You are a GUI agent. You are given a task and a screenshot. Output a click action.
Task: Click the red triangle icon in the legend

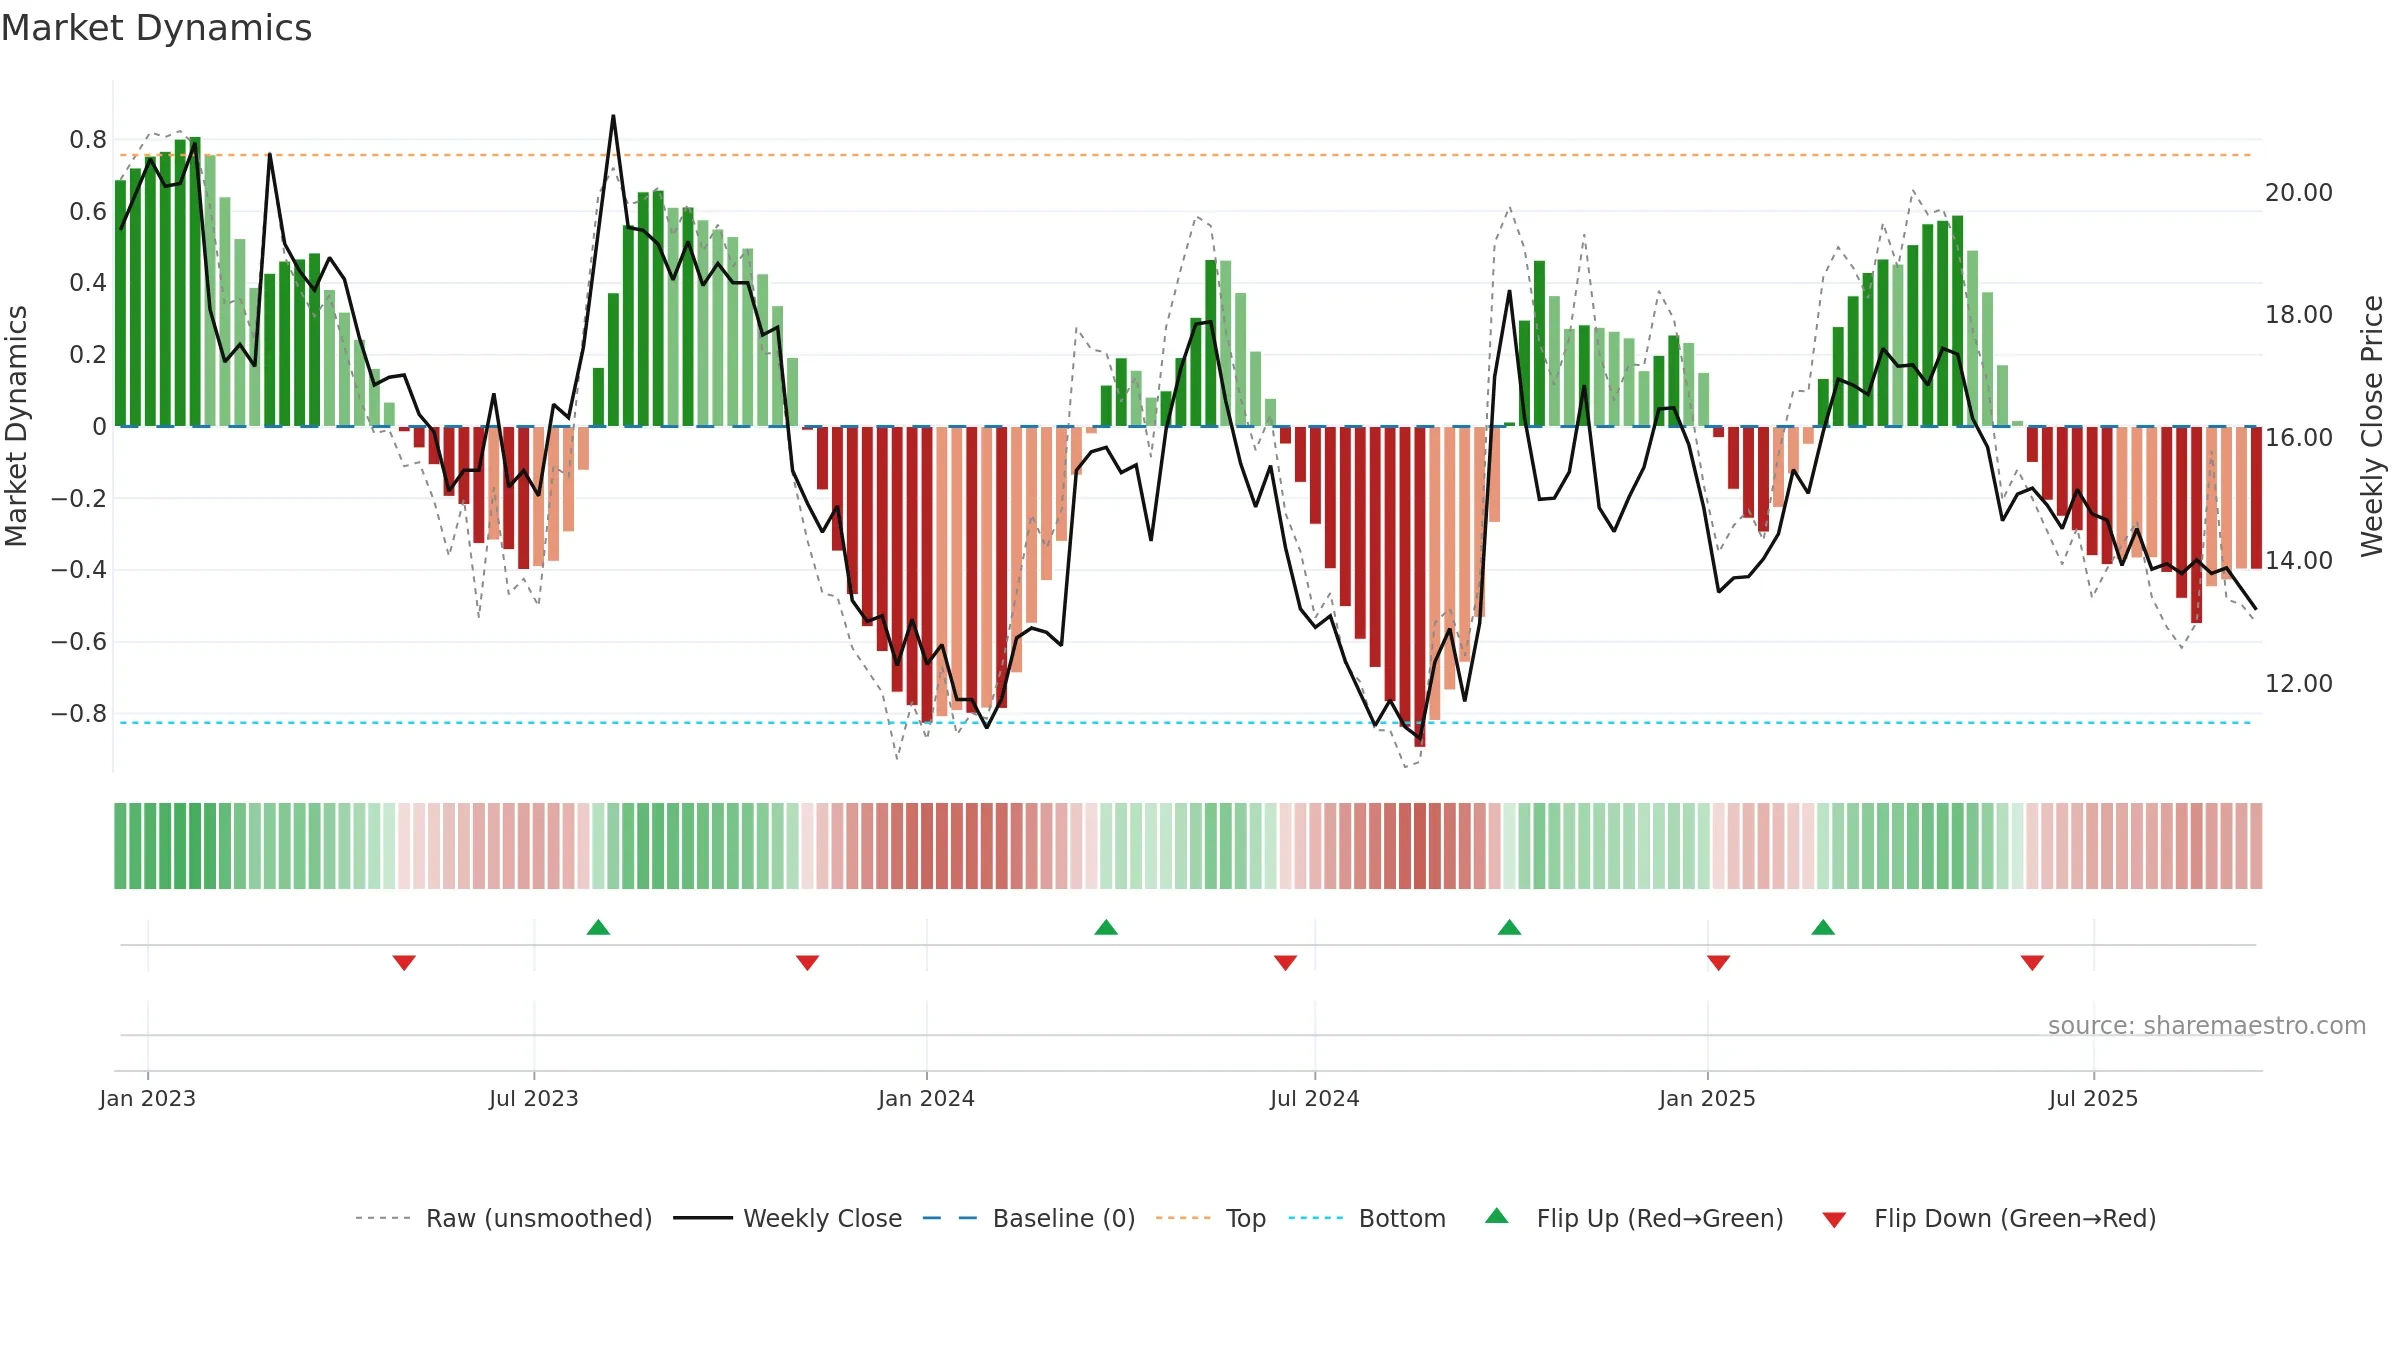pyautogui.click(x=1834, y=1220)
